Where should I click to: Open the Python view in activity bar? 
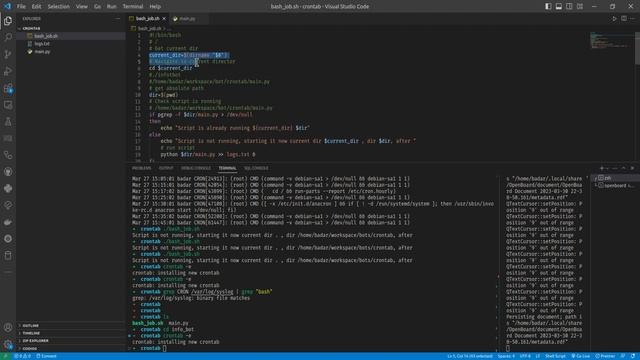[8, 189]
